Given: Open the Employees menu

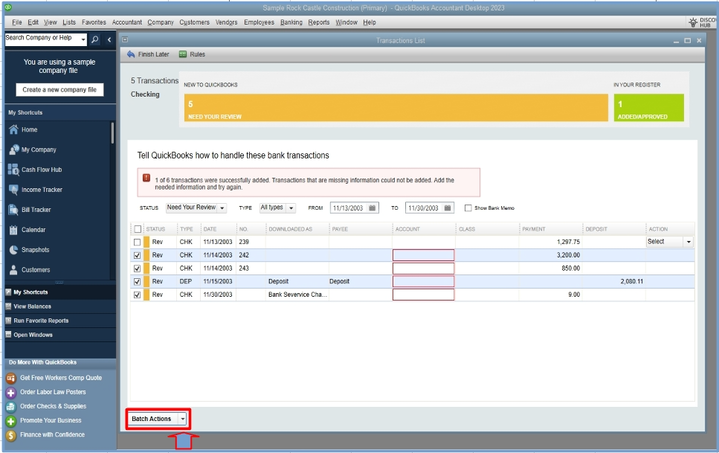Looking at the screenshot, I should click(x=259, y=22).
